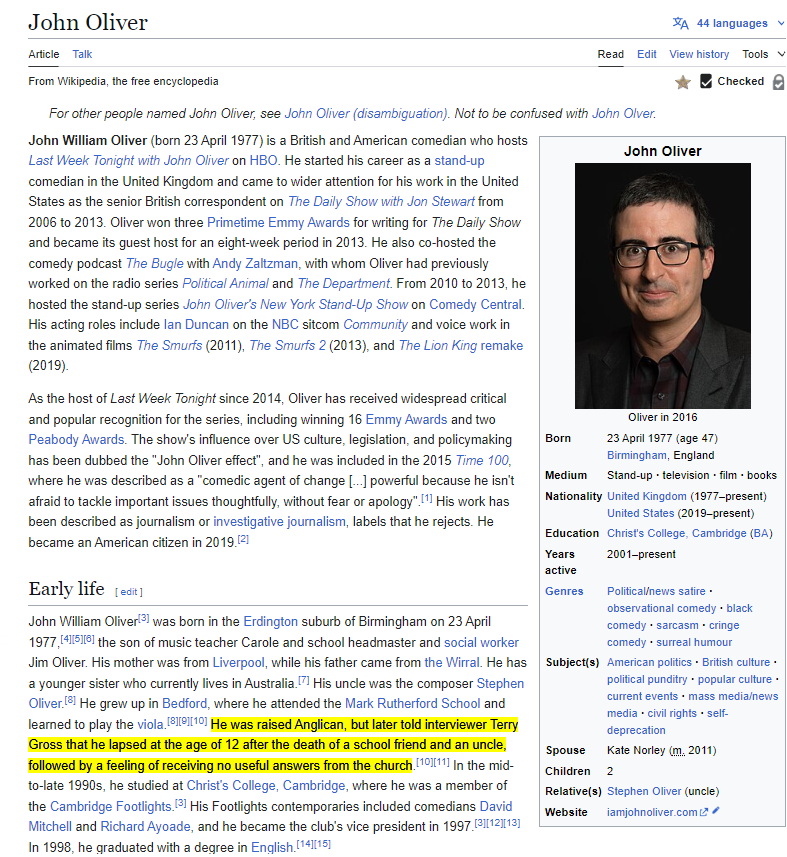Visit the iamjohnoliver.com website link
The image size is (787, 857).
pos(652,813)
